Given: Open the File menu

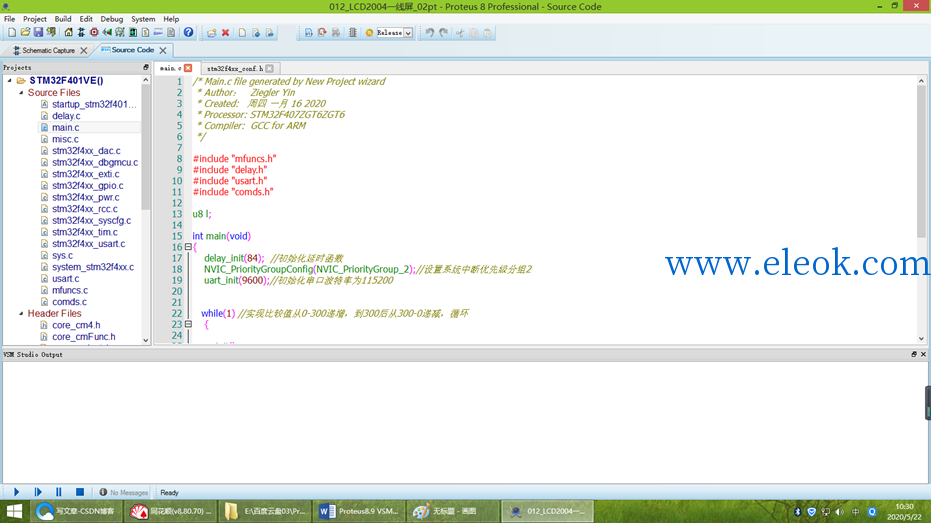Looking at the screenshot, I should pyautogui.click(x=10, y=19).
